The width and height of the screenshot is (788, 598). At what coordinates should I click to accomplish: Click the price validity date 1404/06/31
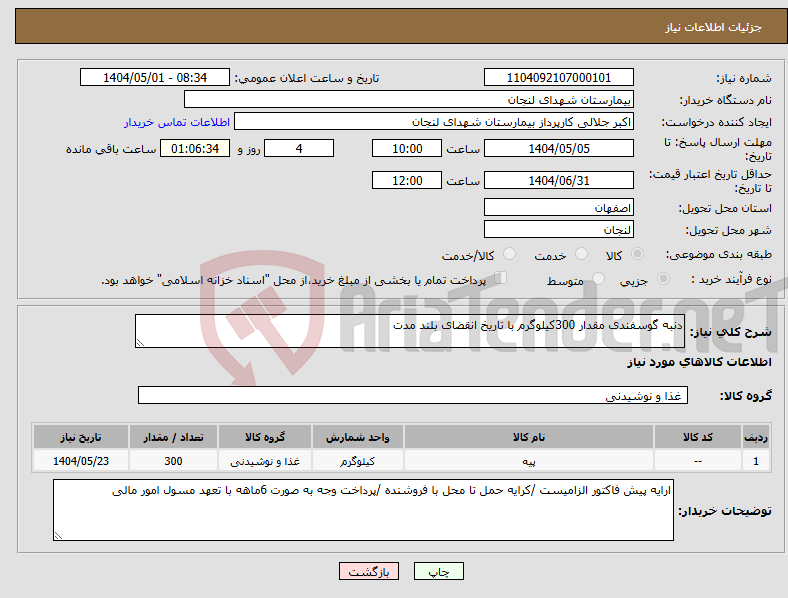[x=558, y=180]
